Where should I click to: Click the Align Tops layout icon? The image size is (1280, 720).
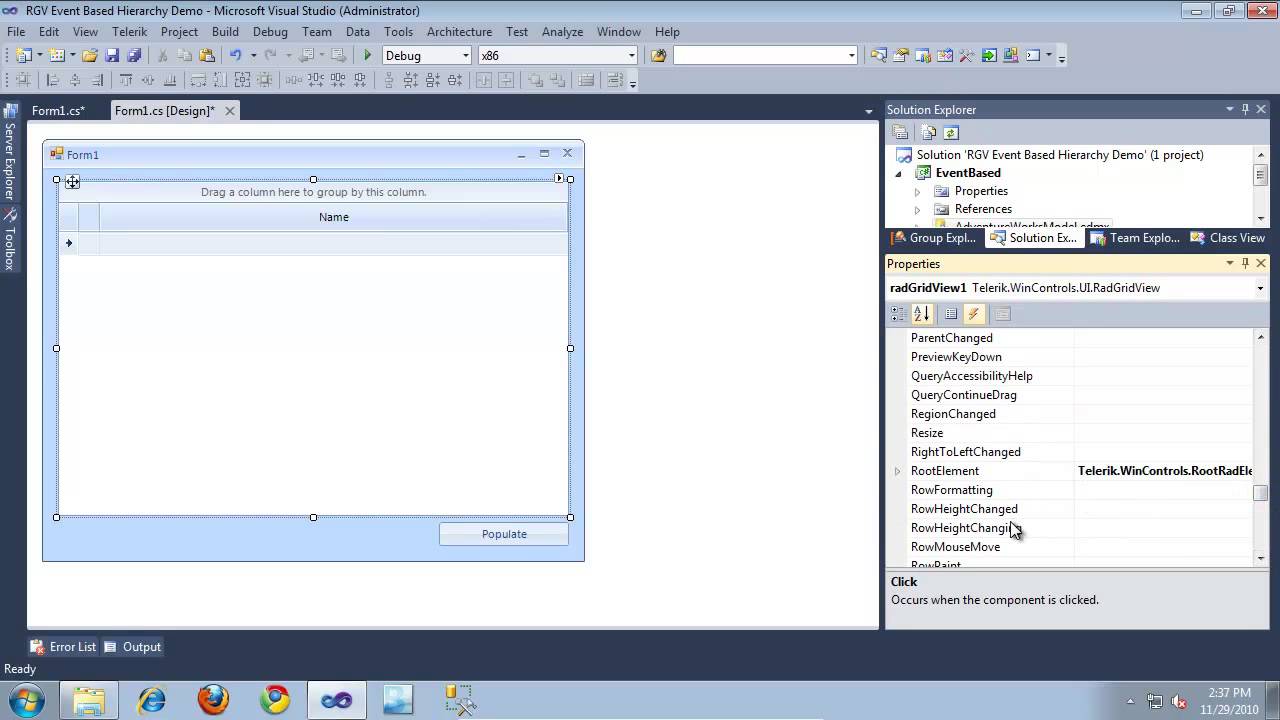pos(126,81)
